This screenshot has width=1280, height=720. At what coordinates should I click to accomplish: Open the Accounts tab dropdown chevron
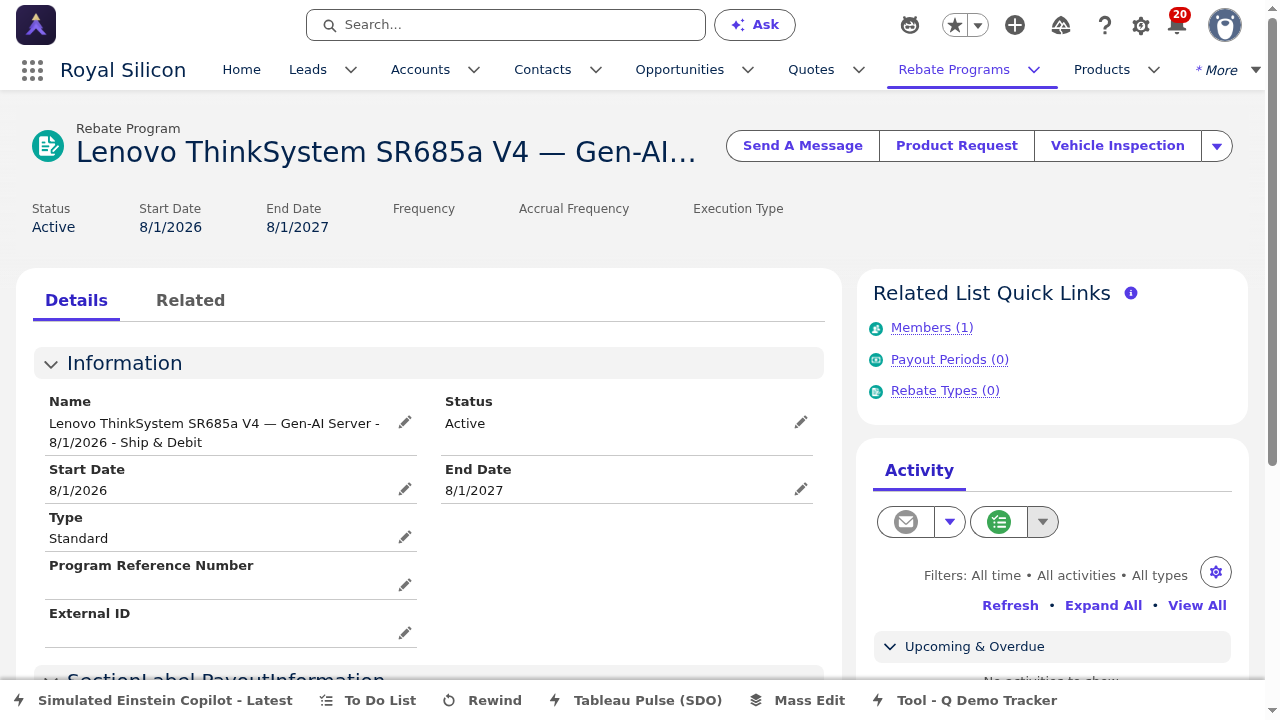click(x=474, y=70)
